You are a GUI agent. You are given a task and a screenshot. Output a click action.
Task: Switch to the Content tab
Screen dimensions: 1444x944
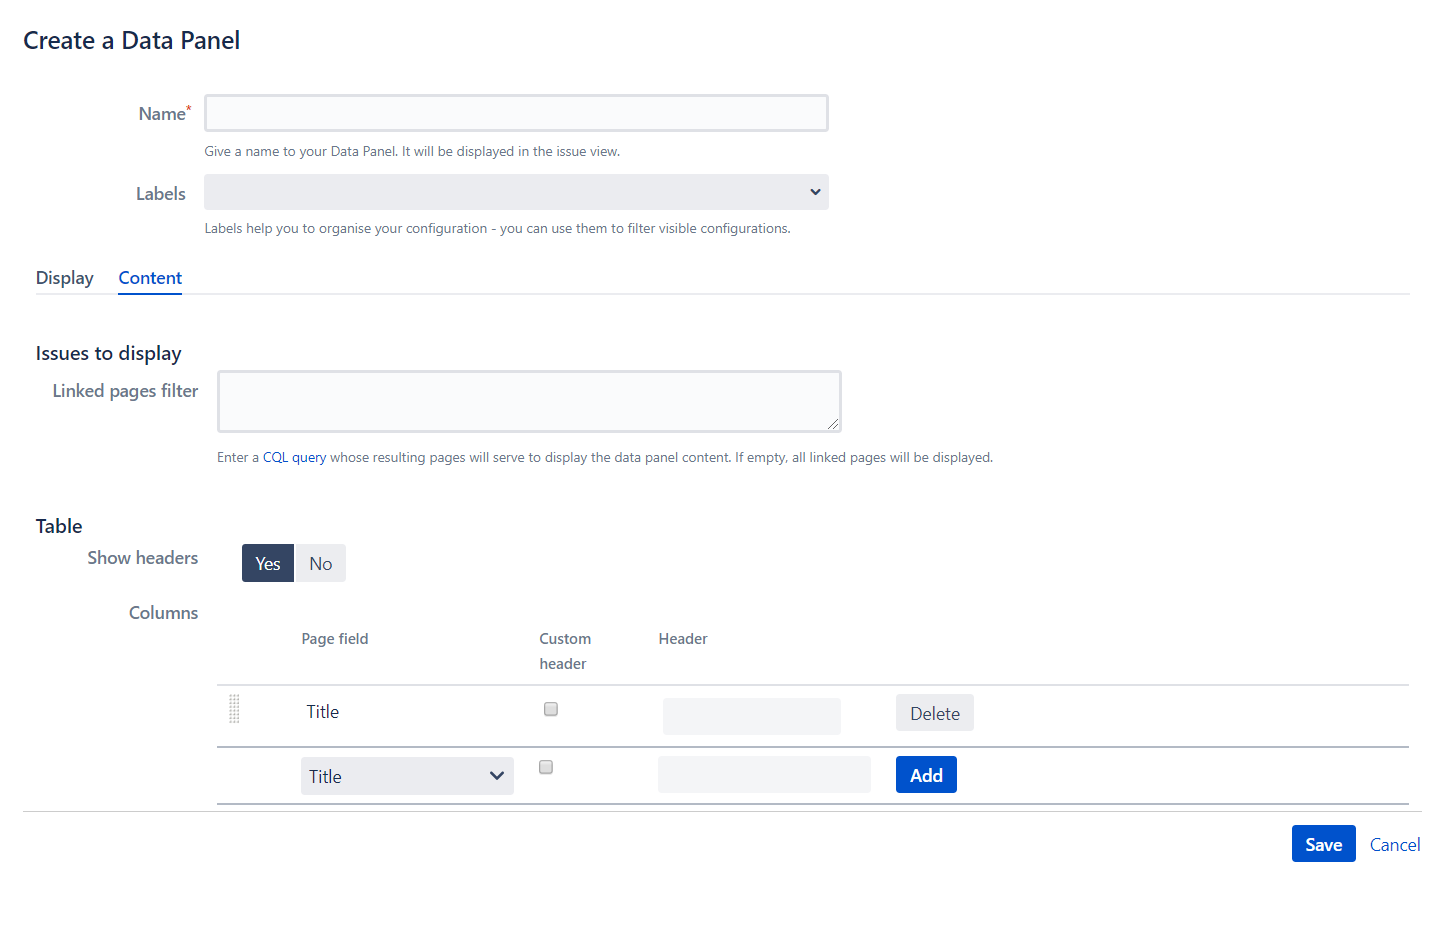coord(149,277)
